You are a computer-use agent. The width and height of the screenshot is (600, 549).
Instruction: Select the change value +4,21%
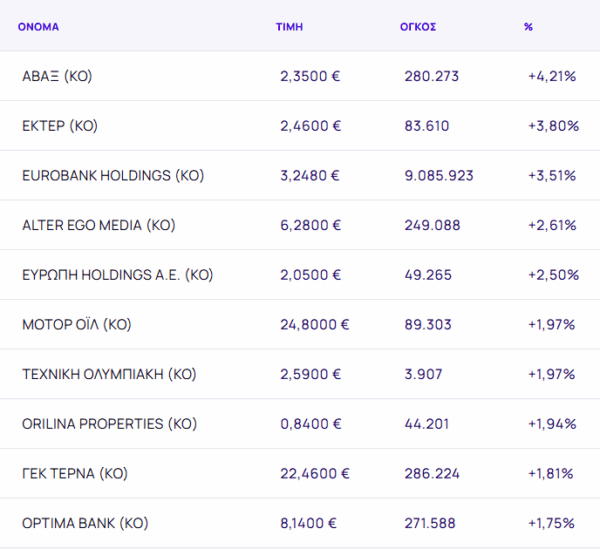552,76
